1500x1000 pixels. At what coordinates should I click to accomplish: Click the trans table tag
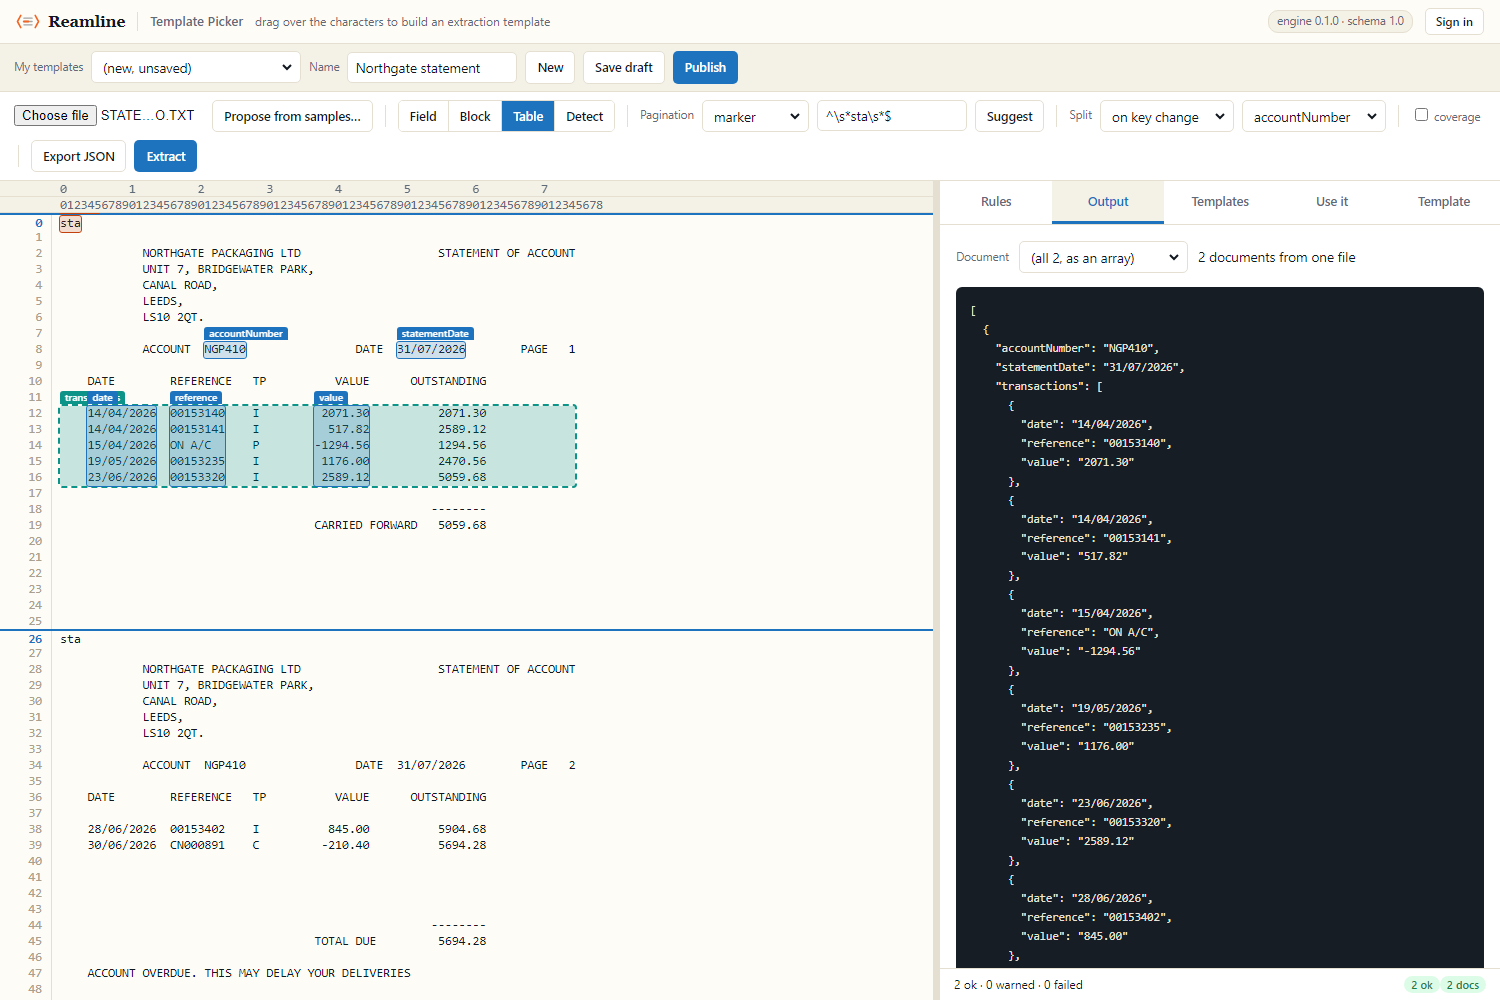click(75, 398)
